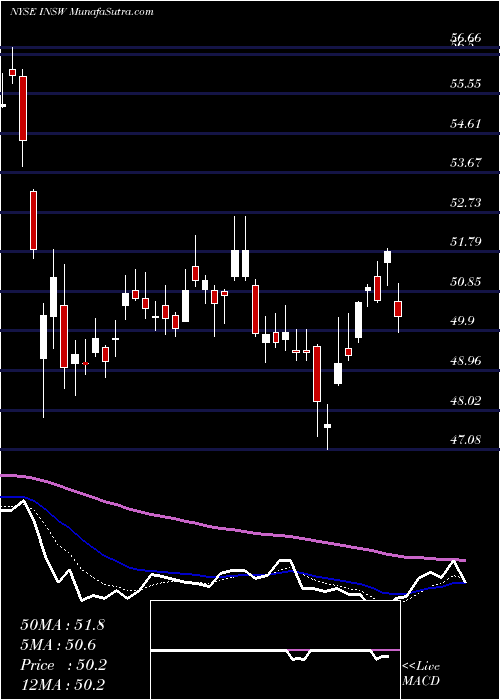The image size is (500, 700).
Task: Click the 48.96 price axis label
Action: (x=466, y=361)
